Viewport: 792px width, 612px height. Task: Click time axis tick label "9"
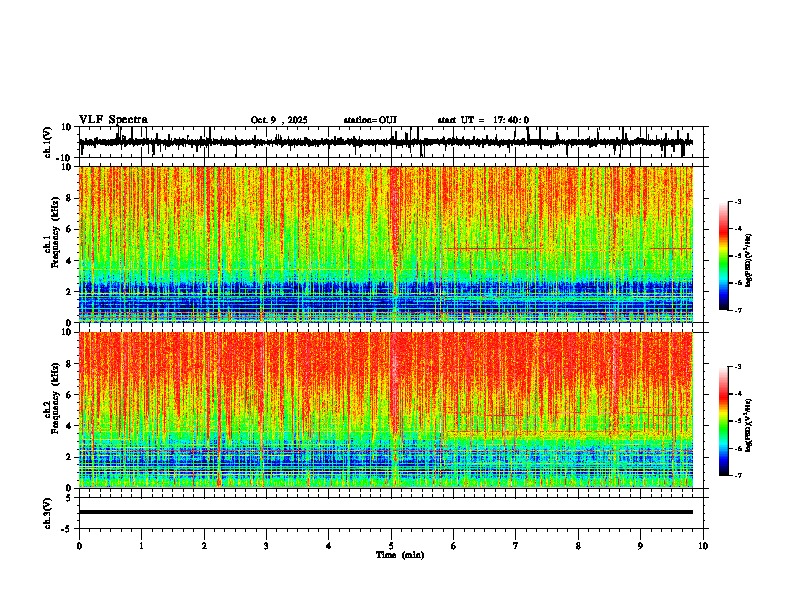[x=640, y=546]
